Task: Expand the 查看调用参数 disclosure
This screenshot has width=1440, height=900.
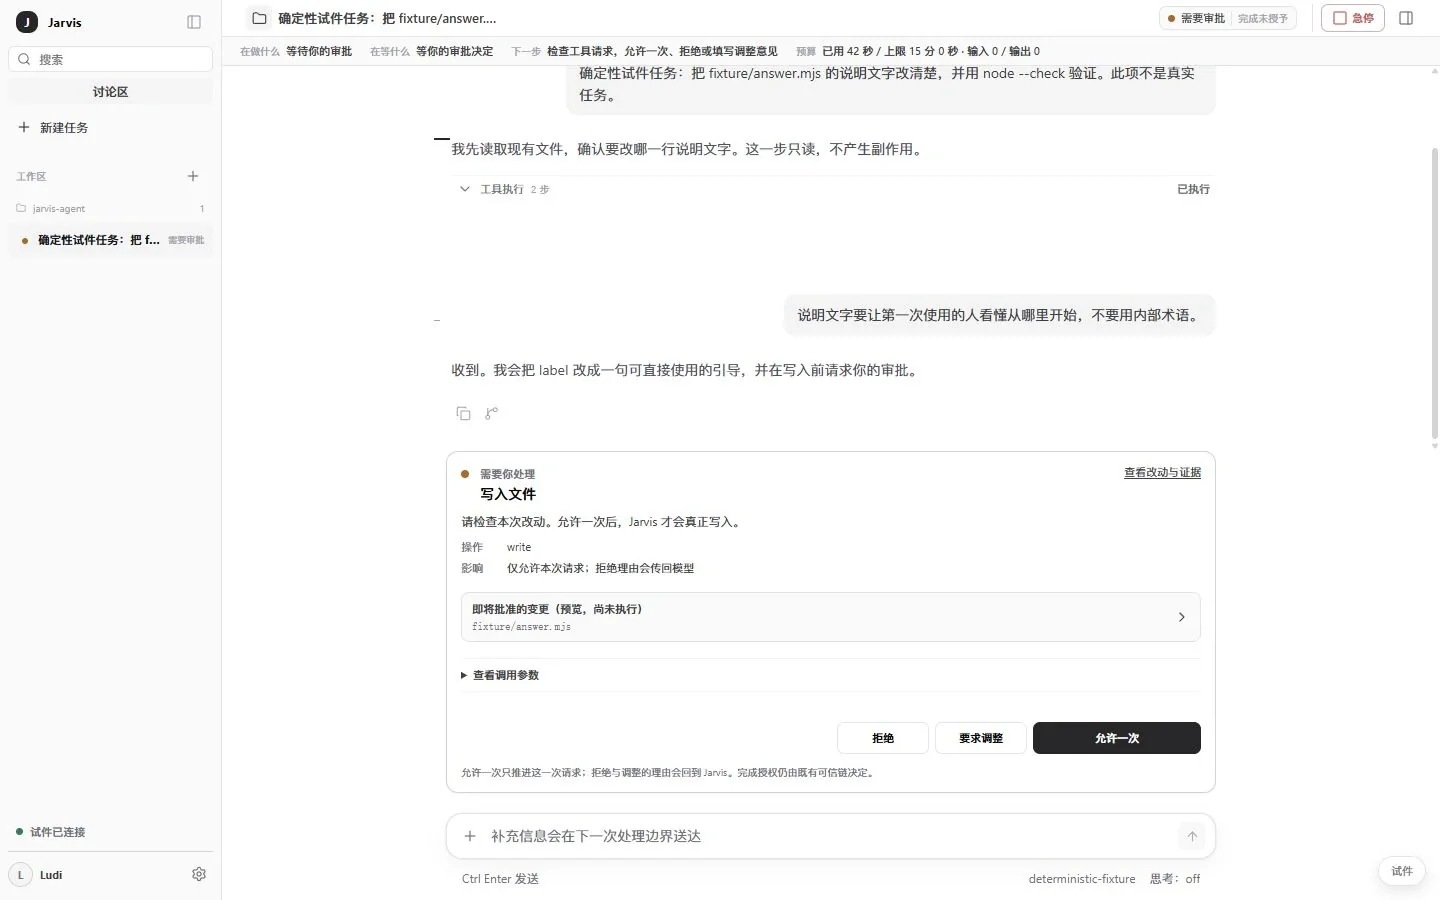Action: [x=500, y=675]
